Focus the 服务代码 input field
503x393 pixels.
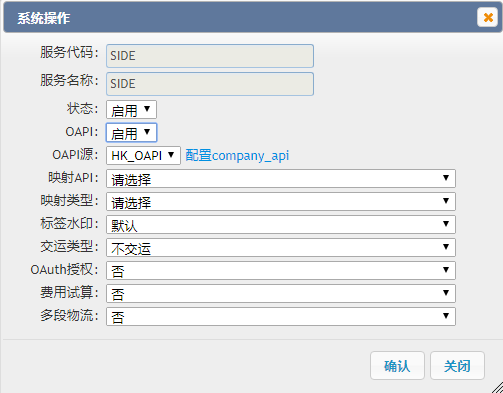(x=210, y=56)
